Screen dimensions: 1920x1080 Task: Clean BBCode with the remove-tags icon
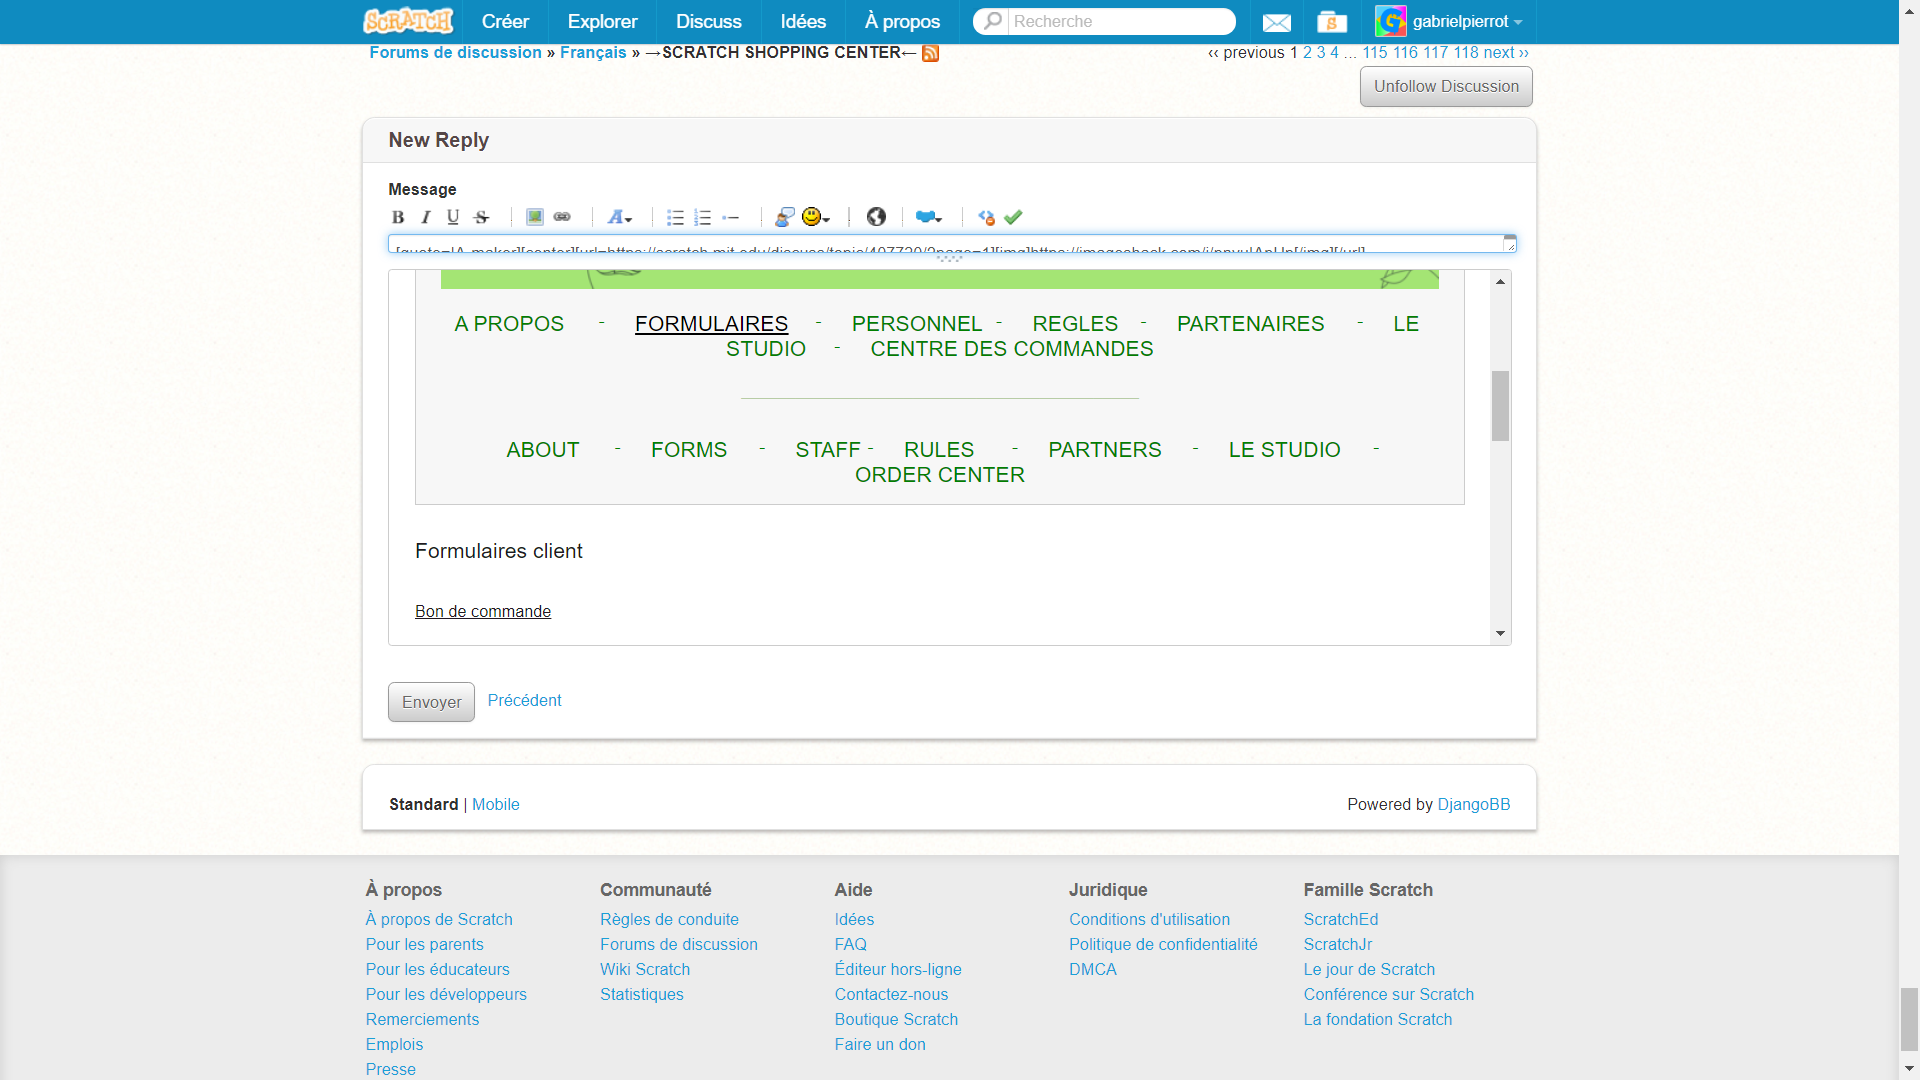[x=986, y=217]
